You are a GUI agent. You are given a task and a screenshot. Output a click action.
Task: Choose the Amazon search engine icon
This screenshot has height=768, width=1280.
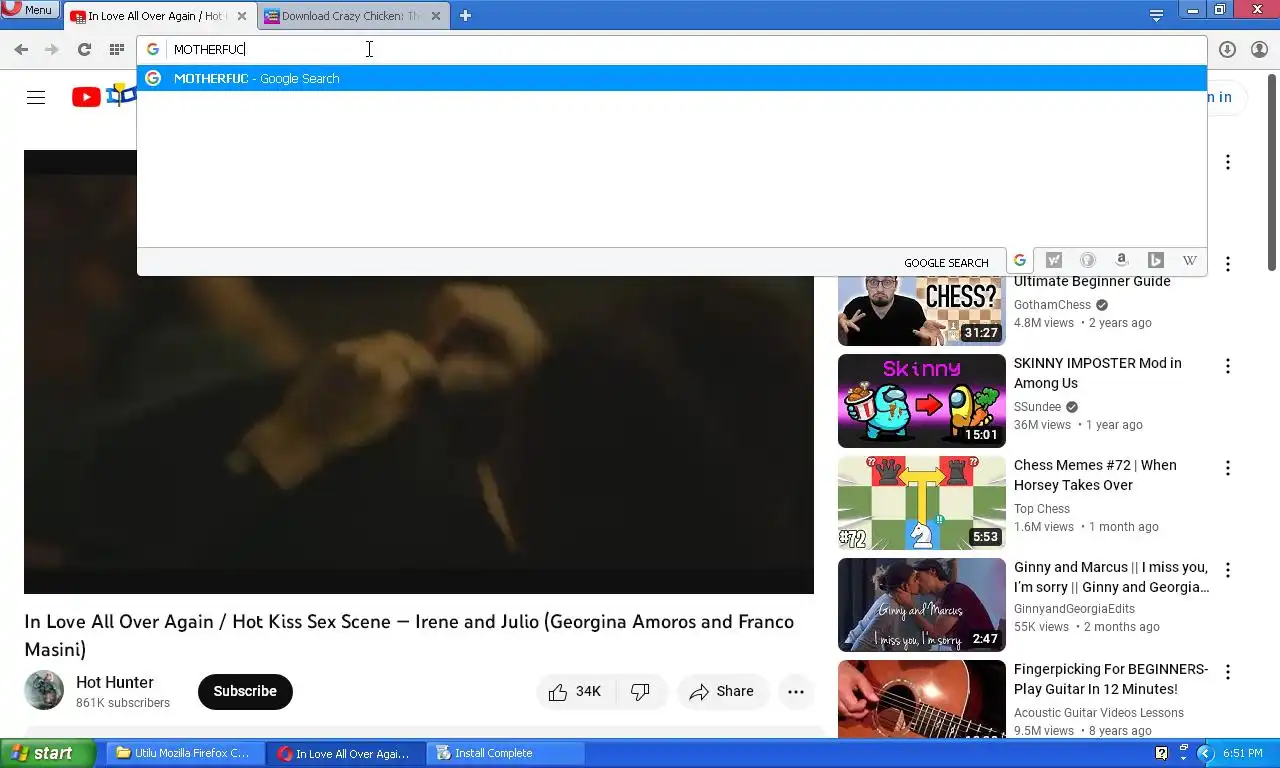coord(1121,261)
